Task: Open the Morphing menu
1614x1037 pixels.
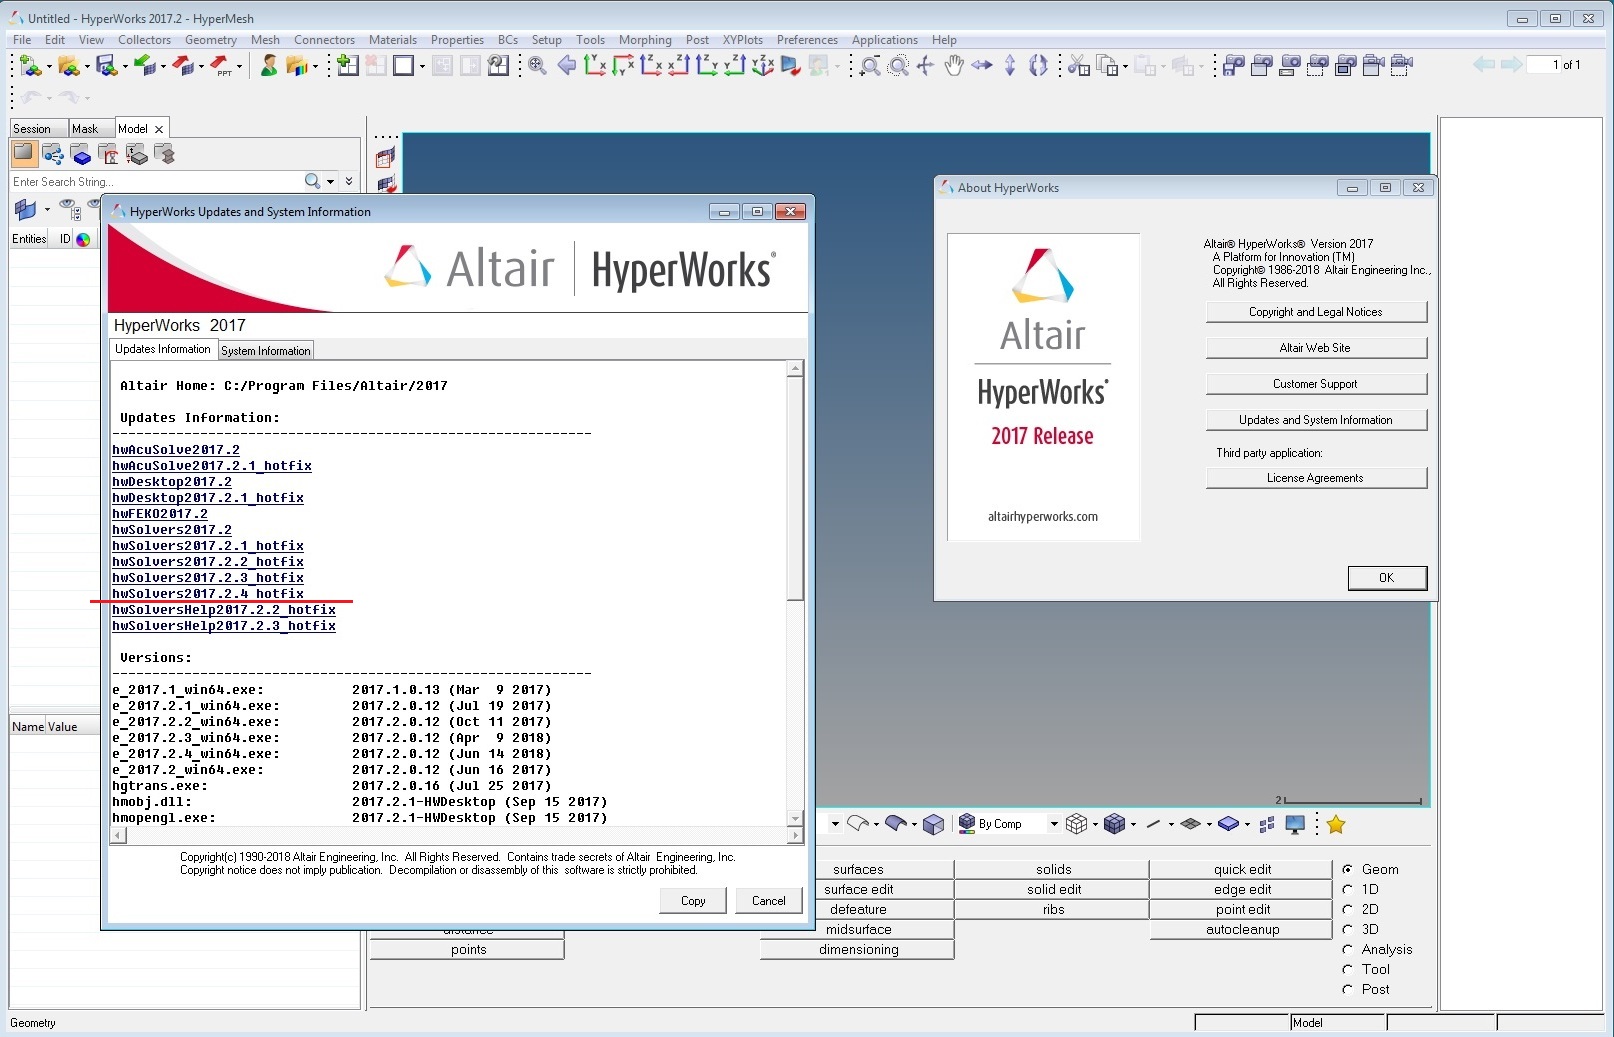Action: click(645, 40)
